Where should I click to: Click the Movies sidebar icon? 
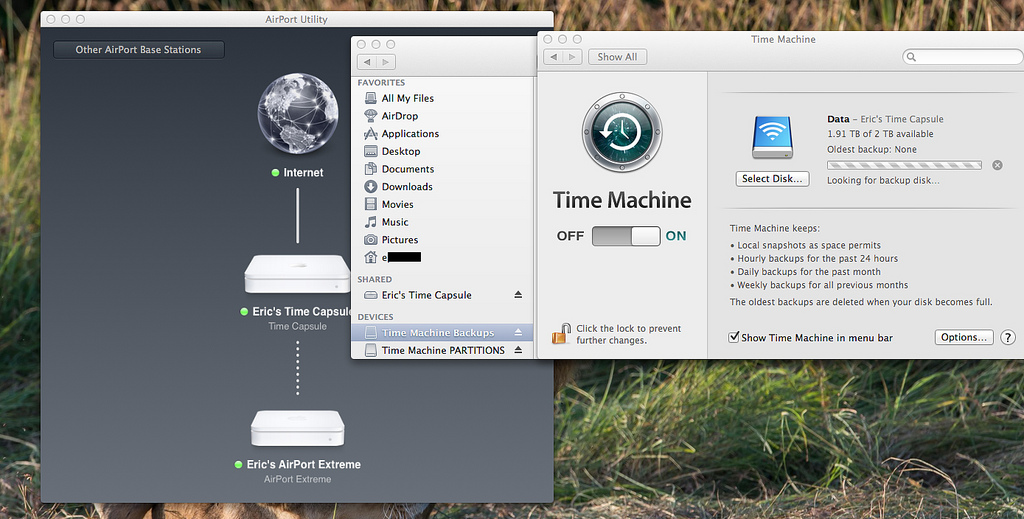click(371, 204)
